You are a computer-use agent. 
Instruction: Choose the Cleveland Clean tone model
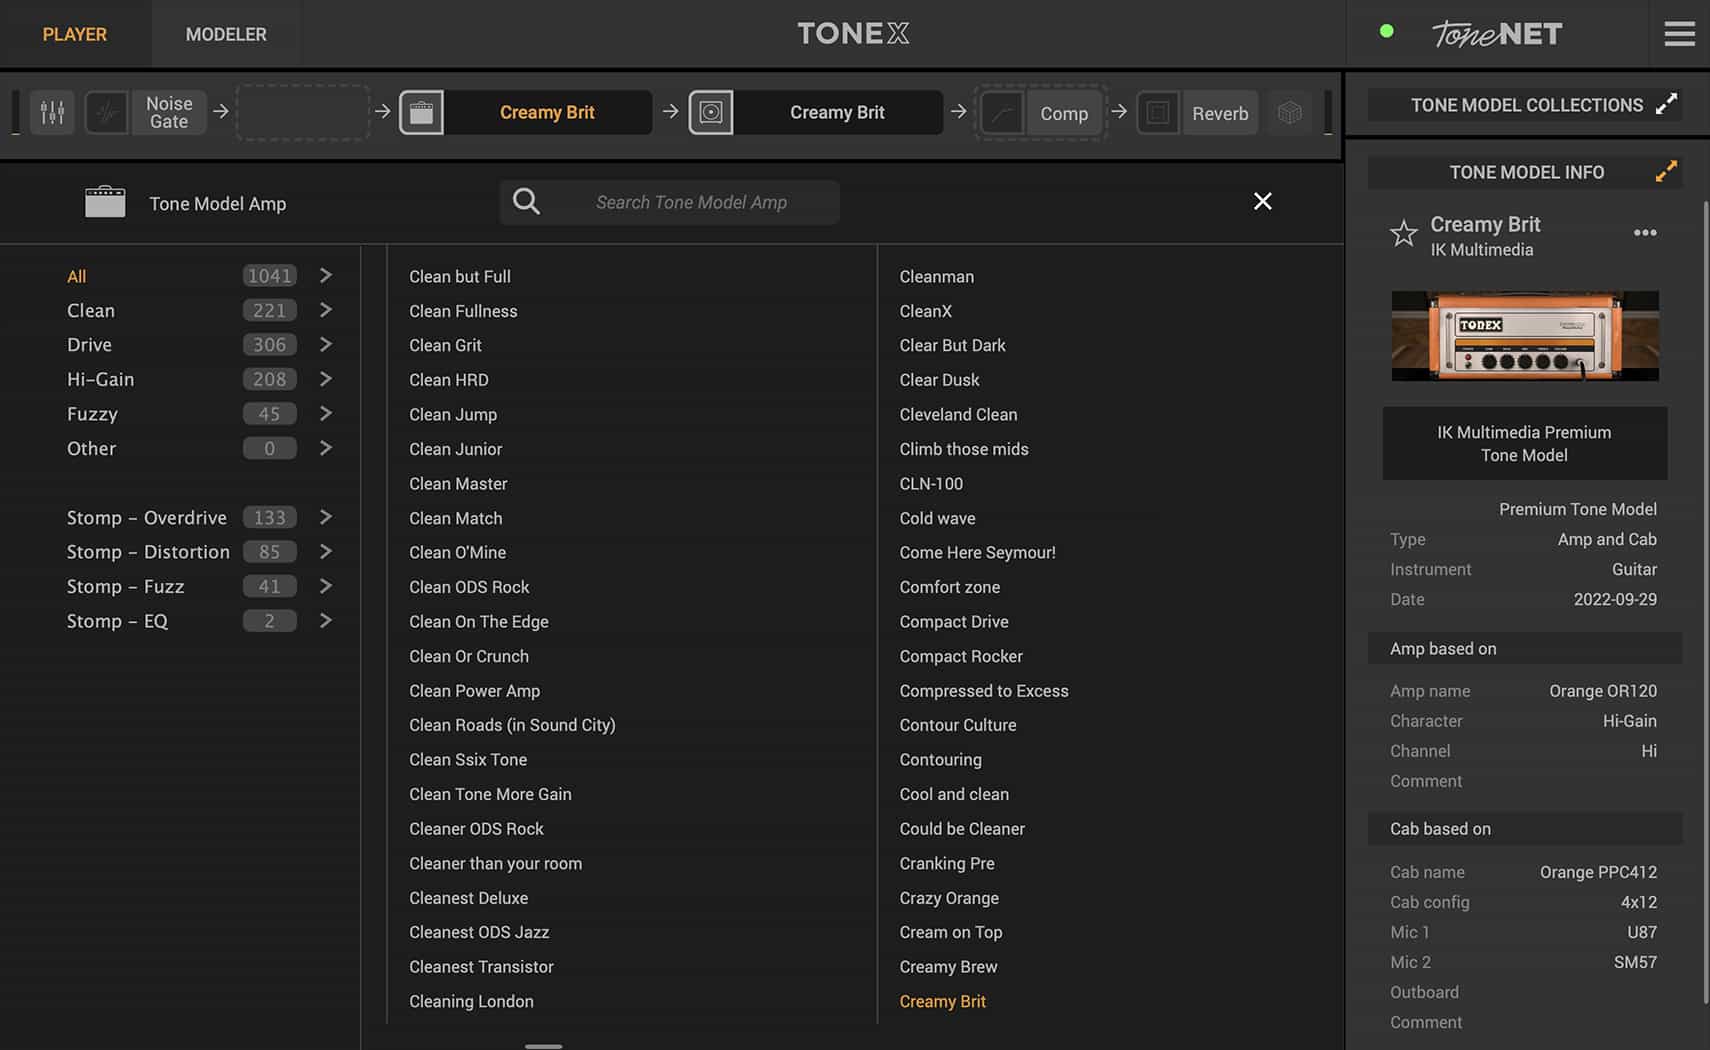point(958,414)
